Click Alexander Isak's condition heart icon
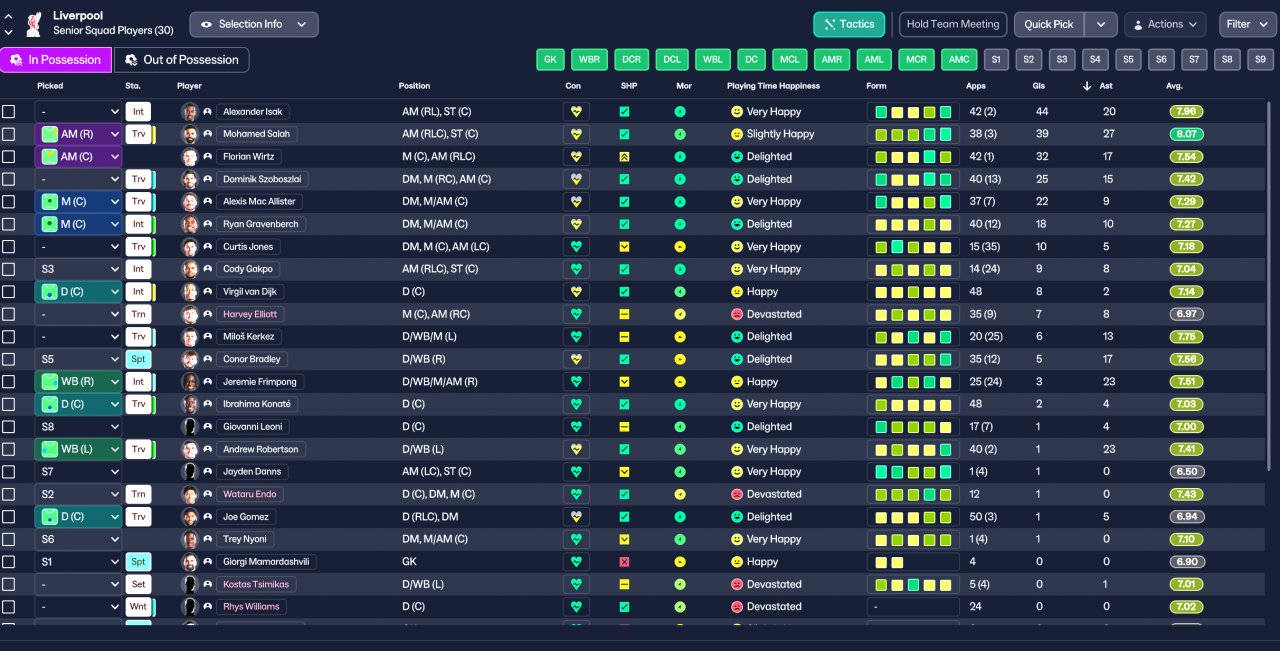This screenshot has width=1280, height=651. pyautogui.click(x=575, y=112)
